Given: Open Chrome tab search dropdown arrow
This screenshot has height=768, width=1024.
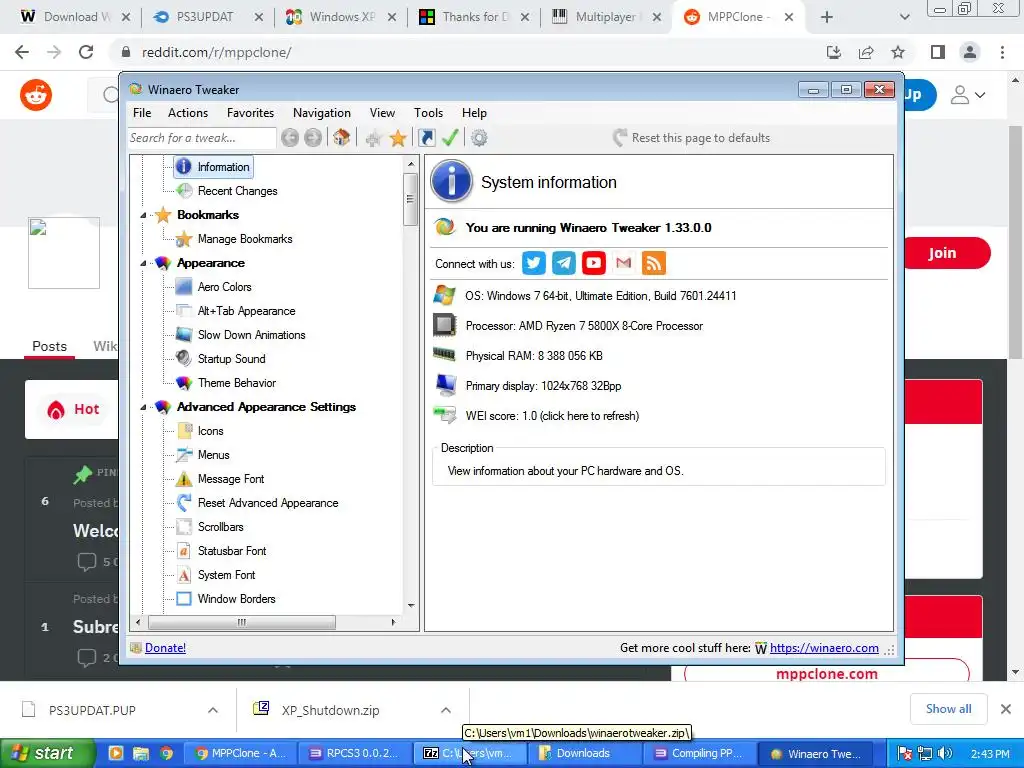Looking at the screenshot, I should [x=904, y=17].
